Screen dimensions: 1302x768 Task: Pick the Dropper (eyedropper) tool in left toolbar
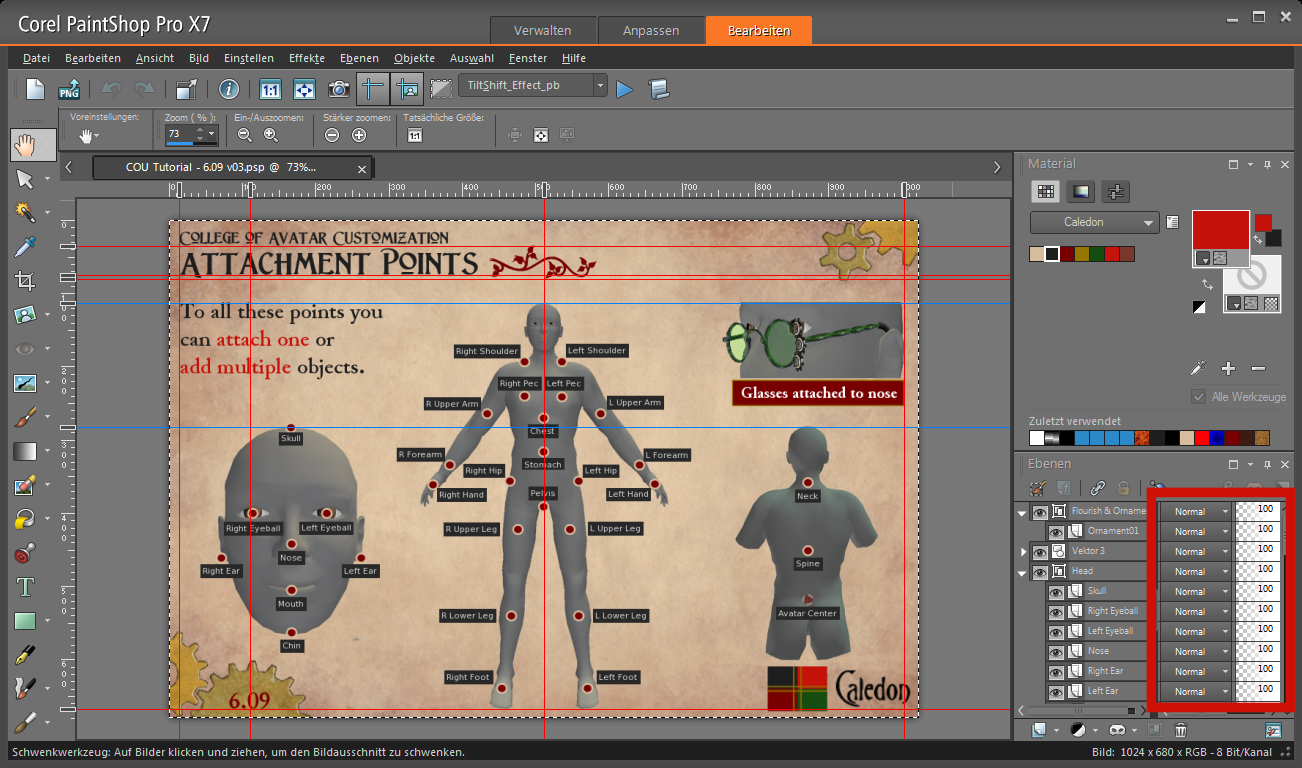tap(25, 246)
